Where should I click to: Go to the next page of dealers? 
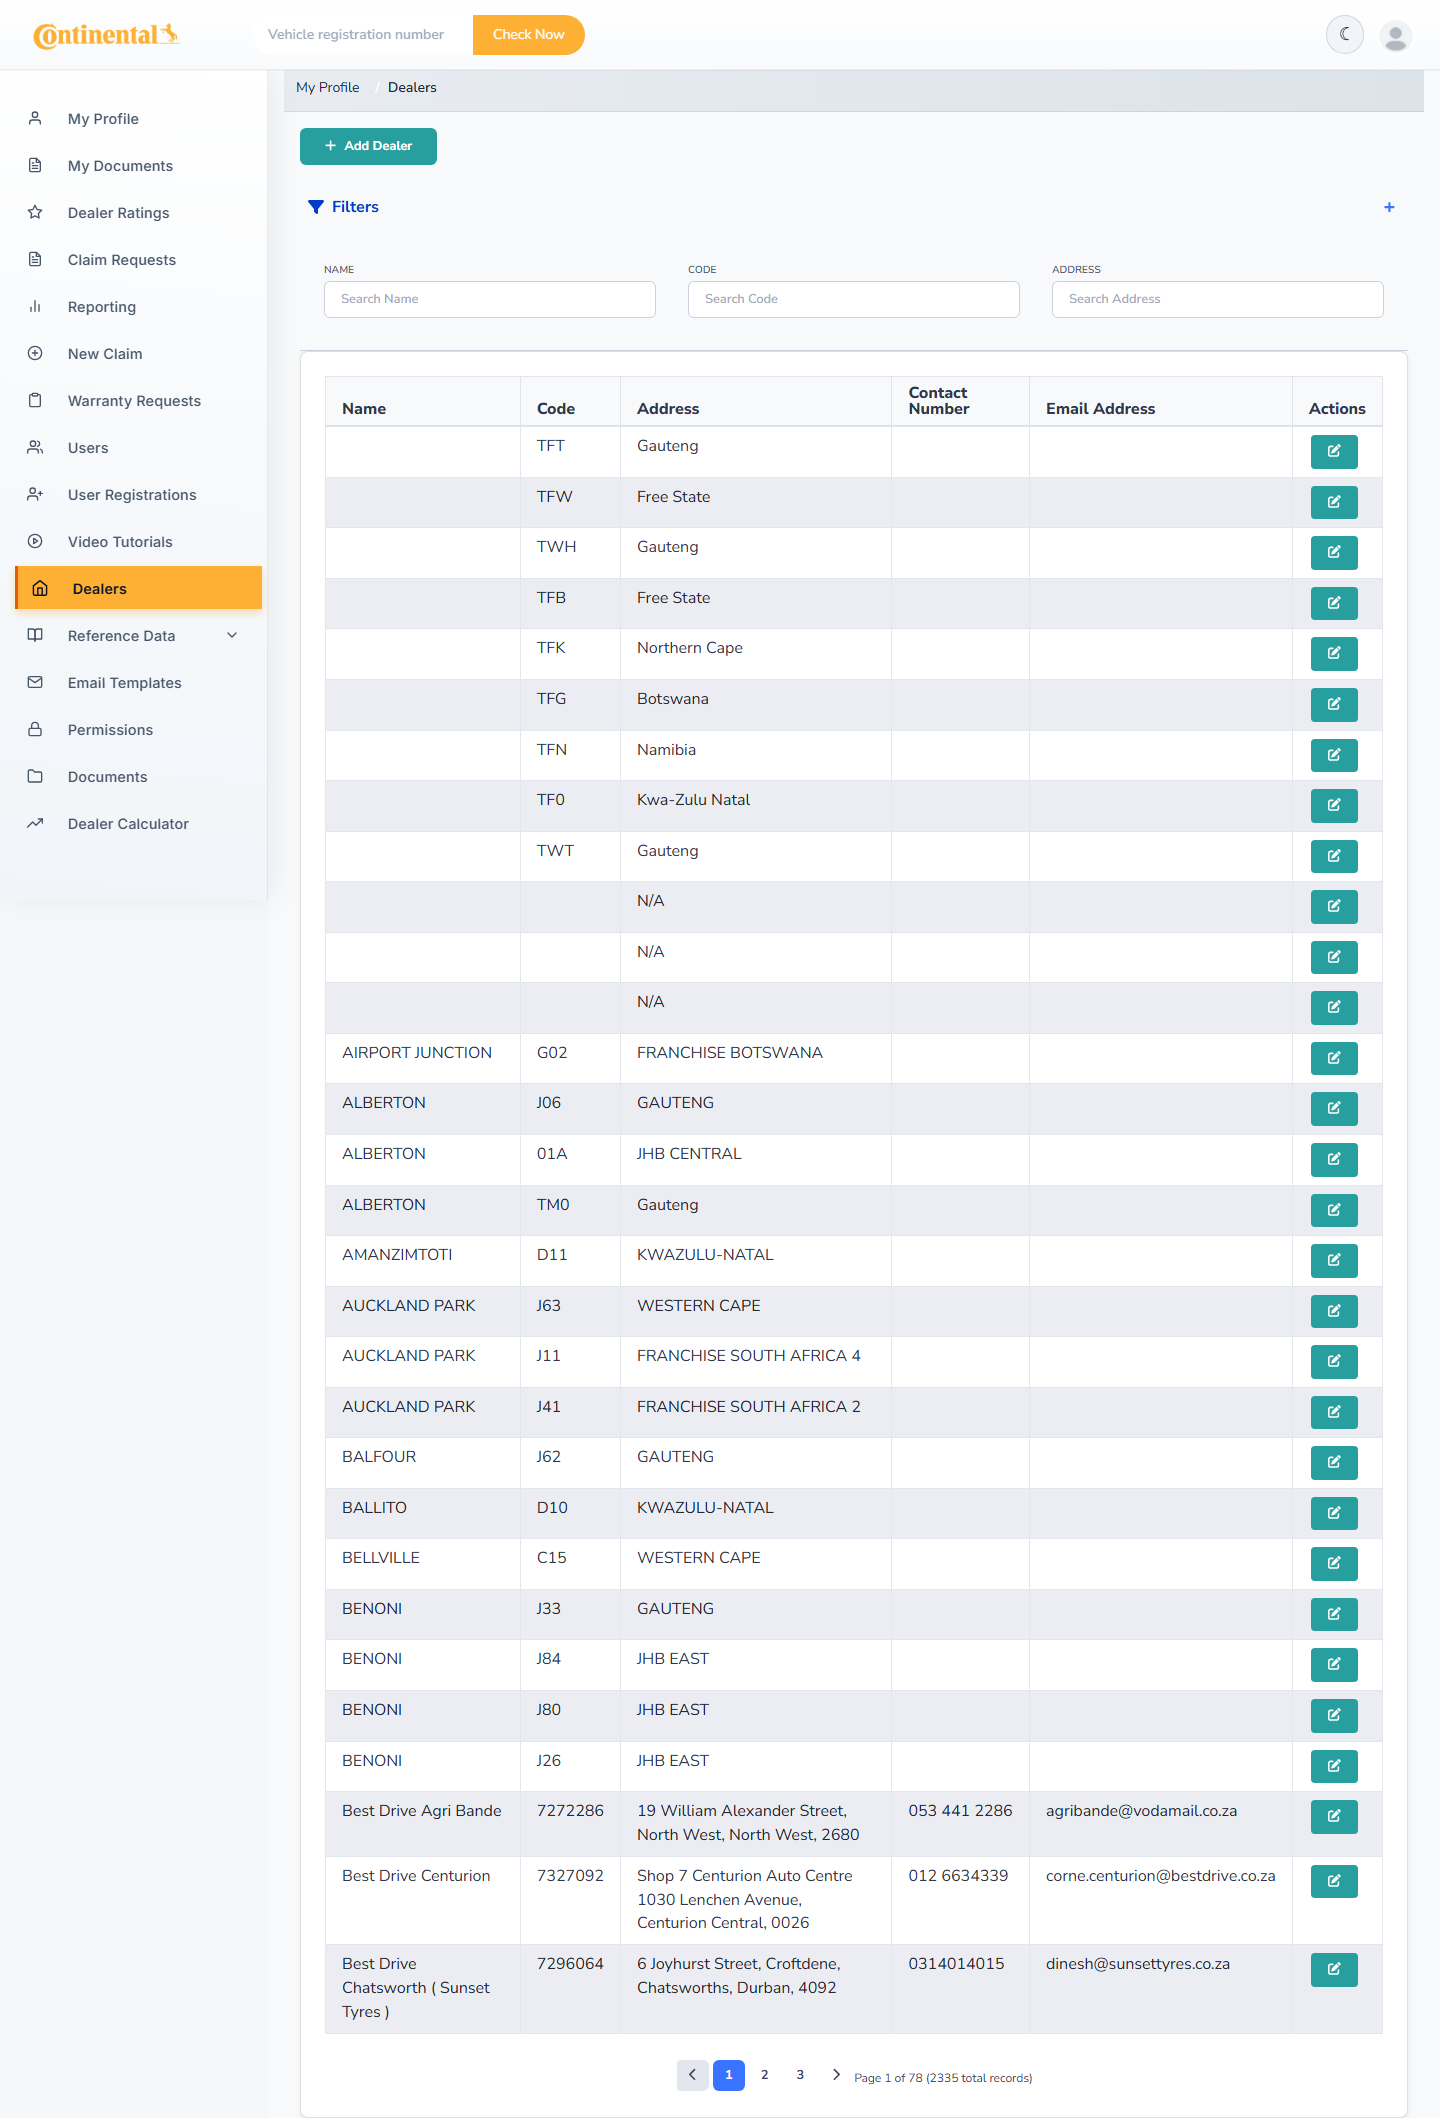click(x=836, y=2075)
